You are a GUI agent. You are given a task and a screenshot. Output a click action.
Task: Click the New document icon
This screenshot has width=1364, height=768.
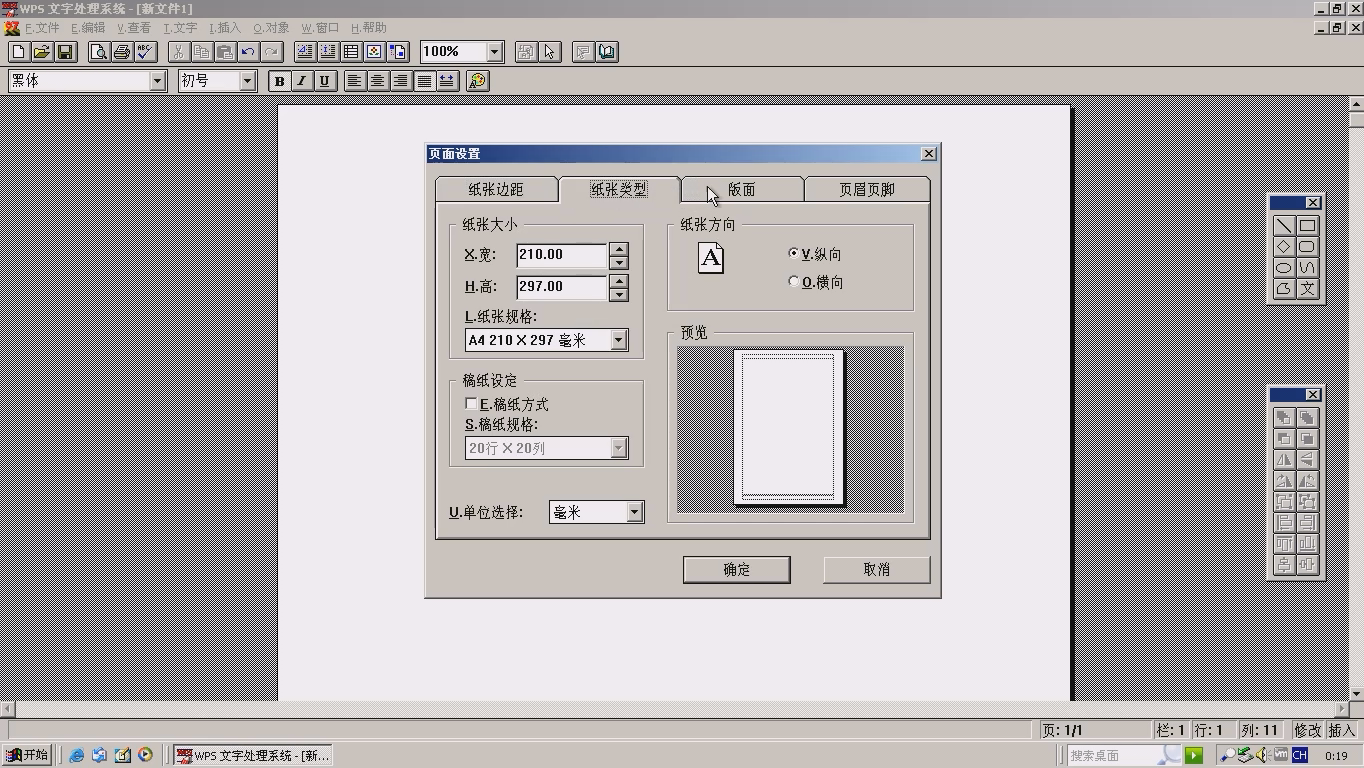click(19, 52)
